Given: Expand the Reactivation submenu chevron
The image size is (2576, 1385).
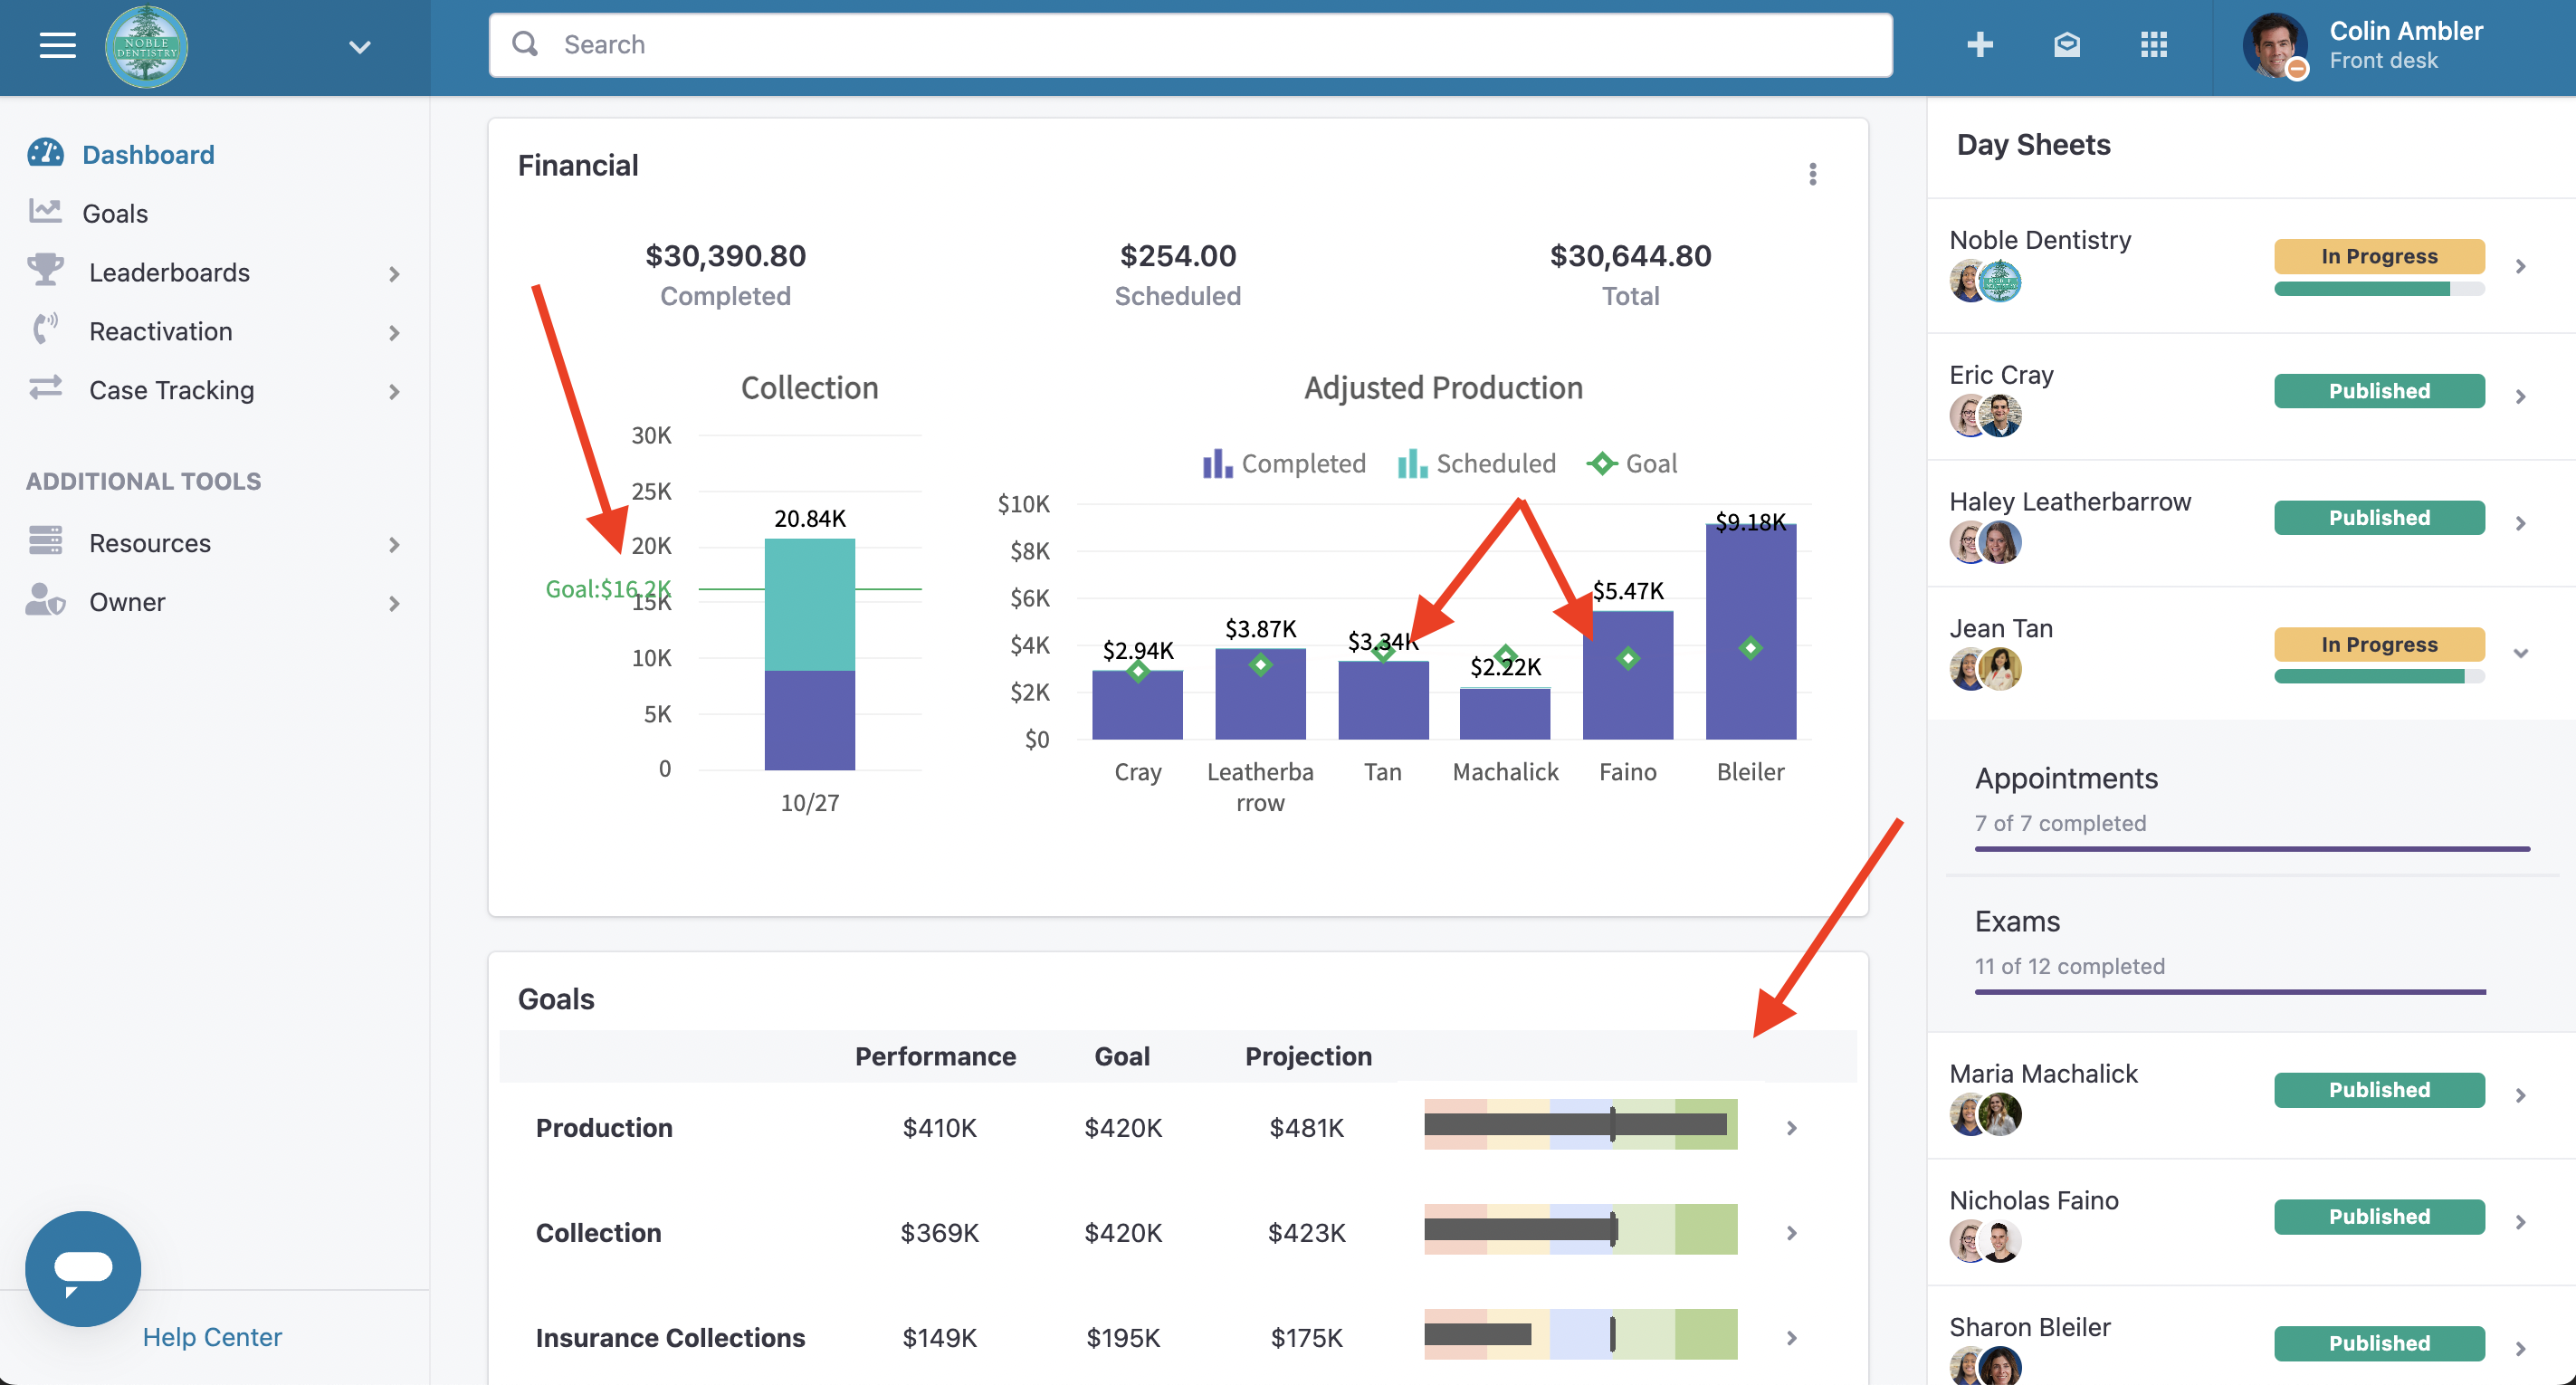Looking at the screenshot, I should [394, 332].
